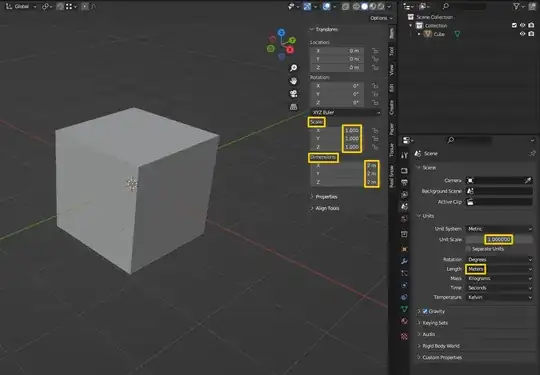Open the Render properties tab icon

coord(405,171)
